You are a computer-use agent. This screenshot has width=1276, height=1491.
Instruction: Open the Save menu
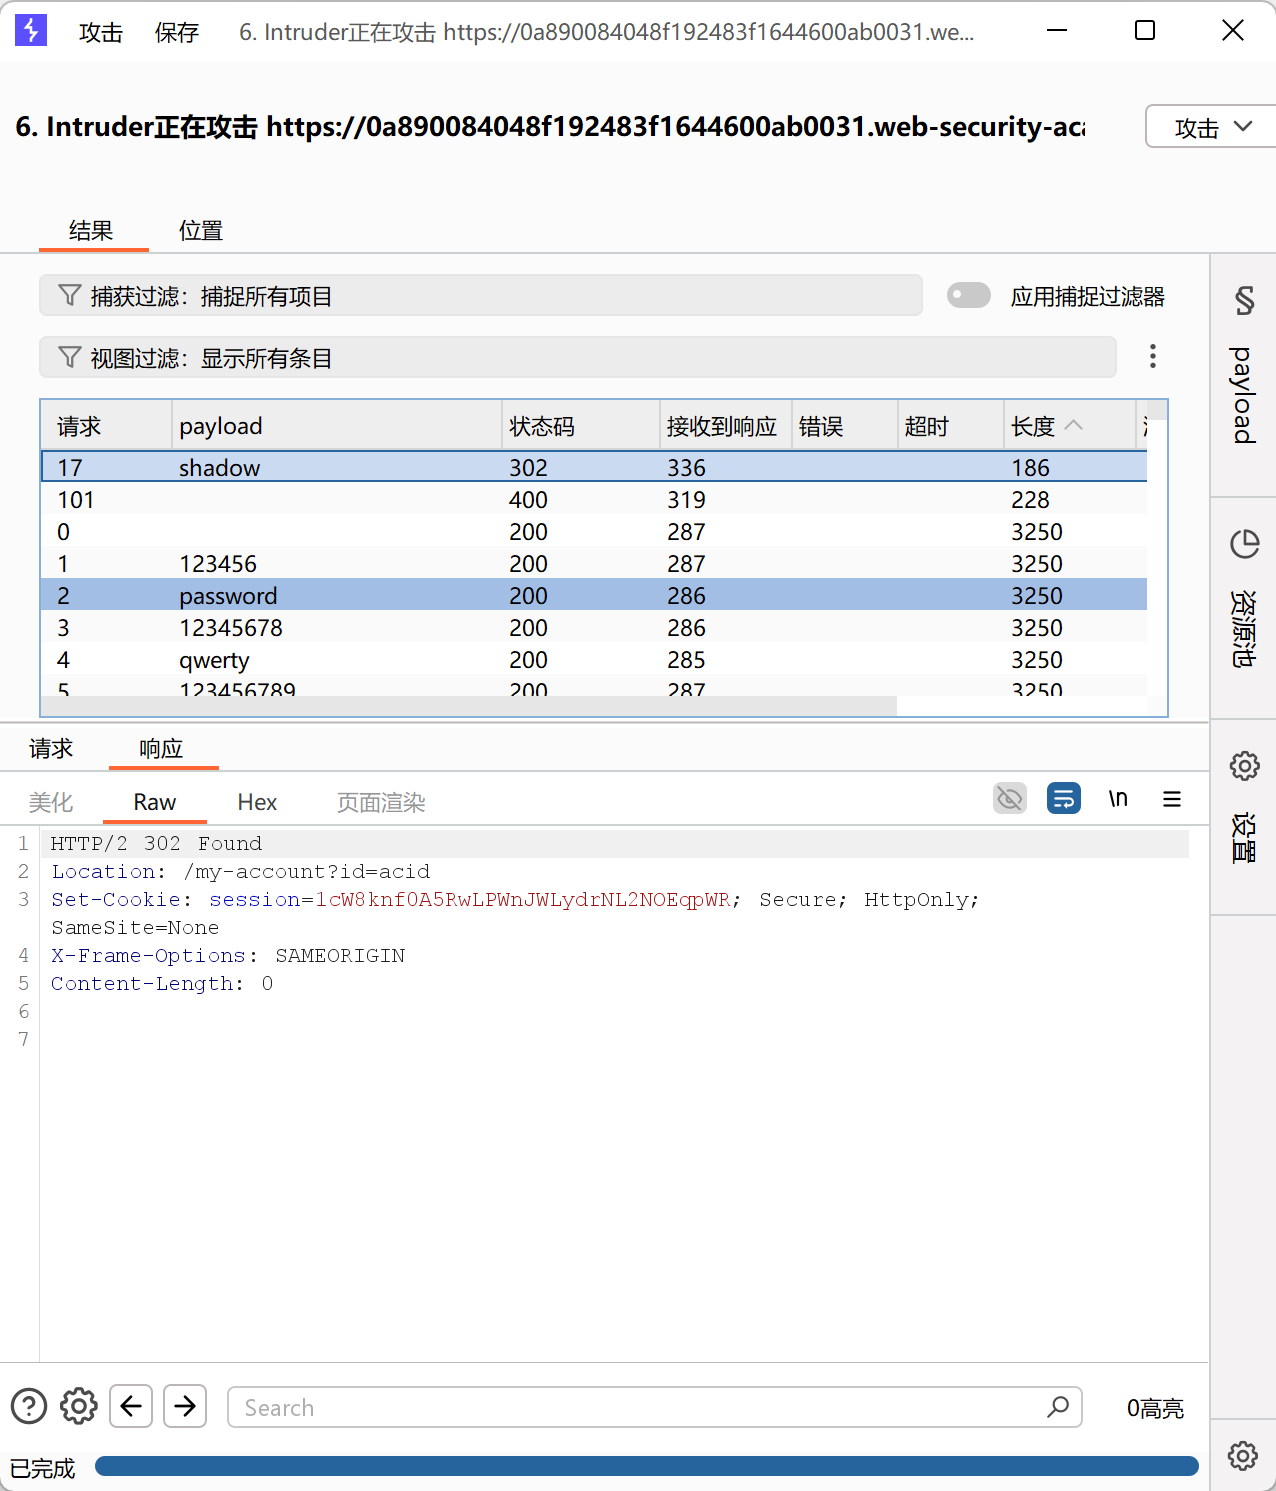click(177, 32)
